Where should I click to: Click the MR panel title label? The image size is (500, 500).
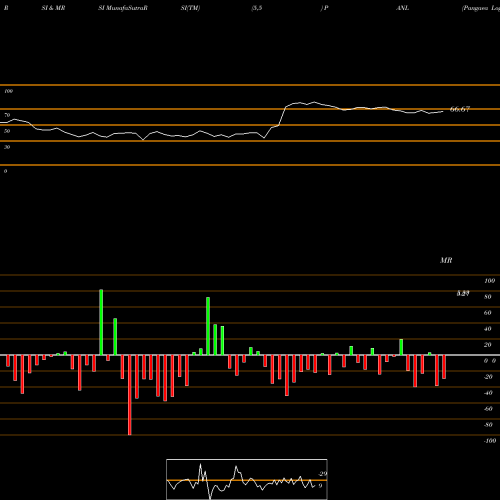point(446,260)
